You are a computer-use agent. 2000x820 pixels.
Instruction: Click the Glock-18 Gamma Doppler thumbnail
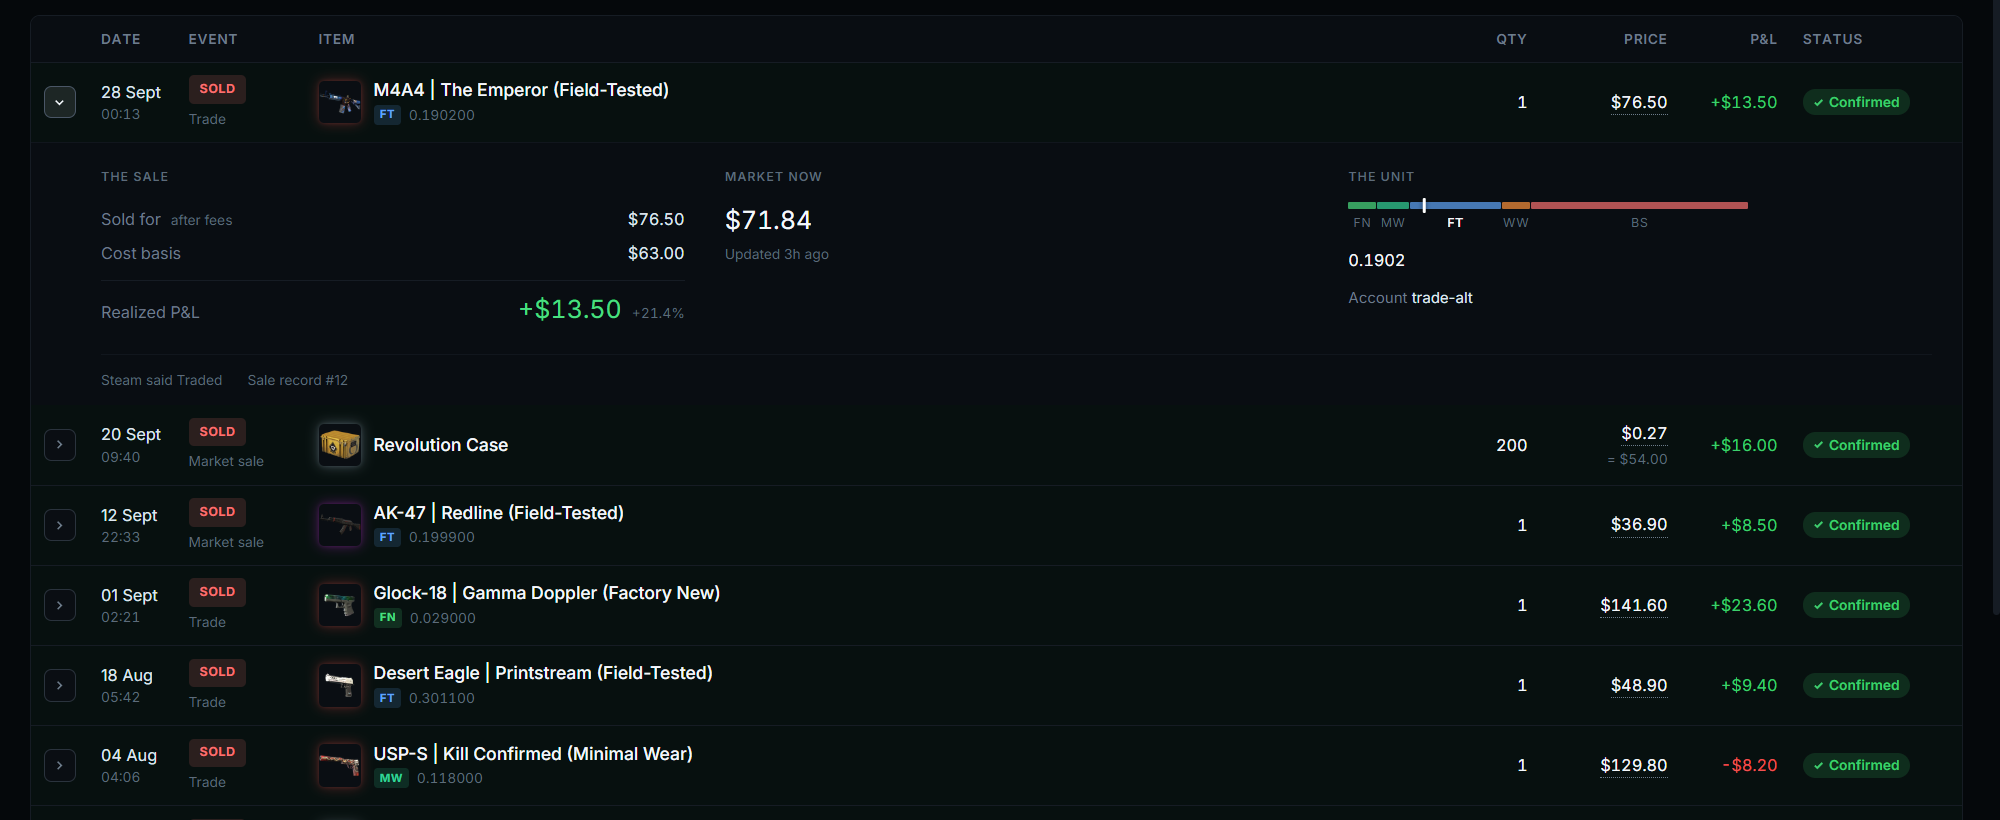coord(340,605)
